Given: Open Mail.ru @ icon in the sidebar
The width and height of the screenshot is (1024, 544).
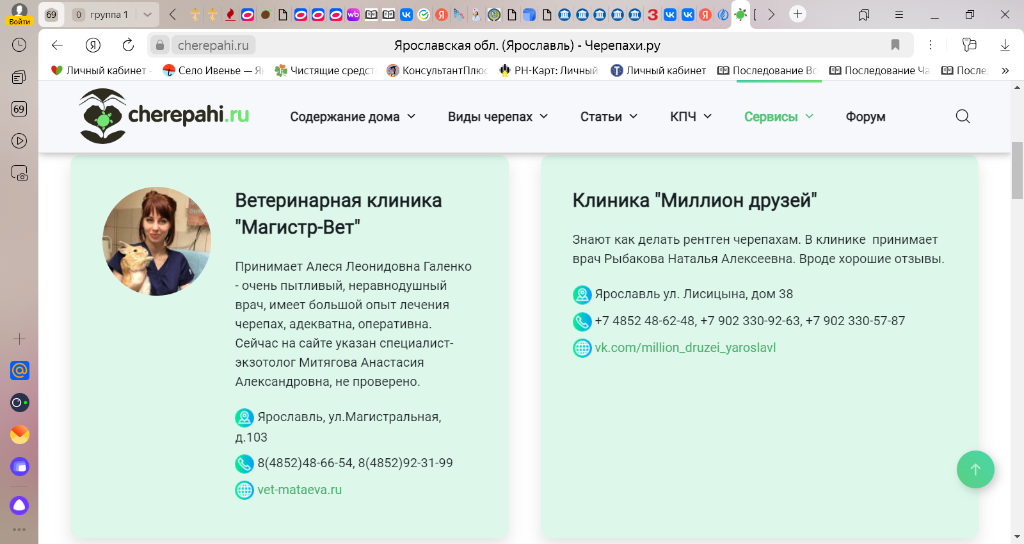Looking at the screenshot, I should (20, 370).
